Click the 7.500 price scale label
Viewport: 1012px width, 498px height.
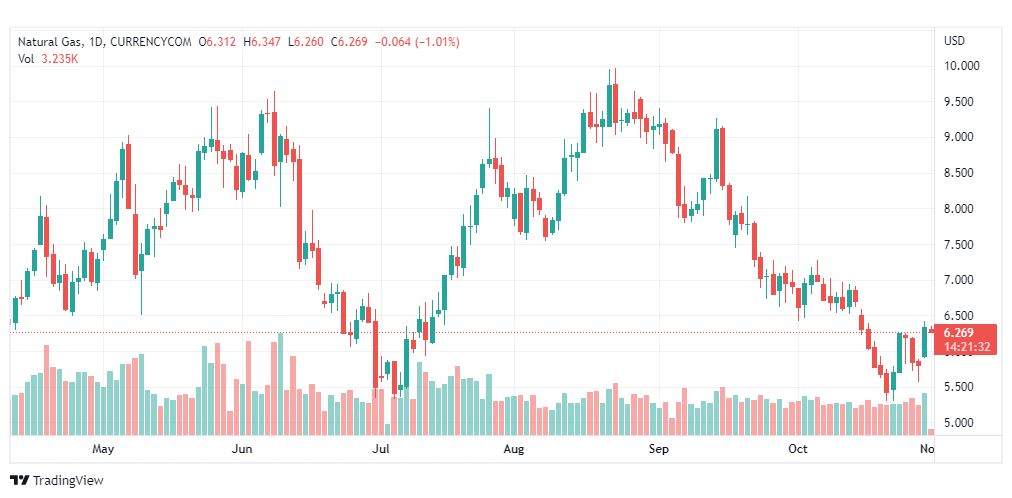click(961, 244)
